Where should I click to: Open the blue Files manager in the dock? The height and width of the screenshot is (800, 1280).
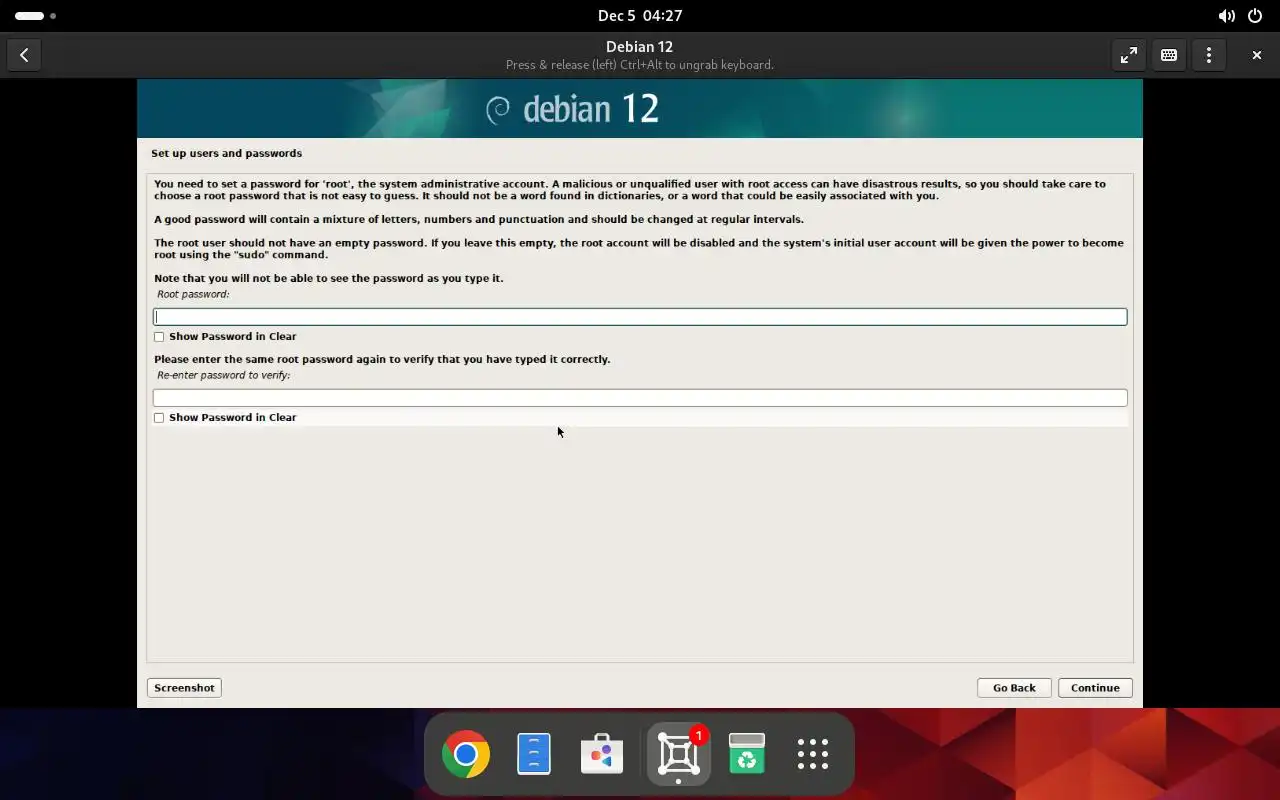click(534, 754)
